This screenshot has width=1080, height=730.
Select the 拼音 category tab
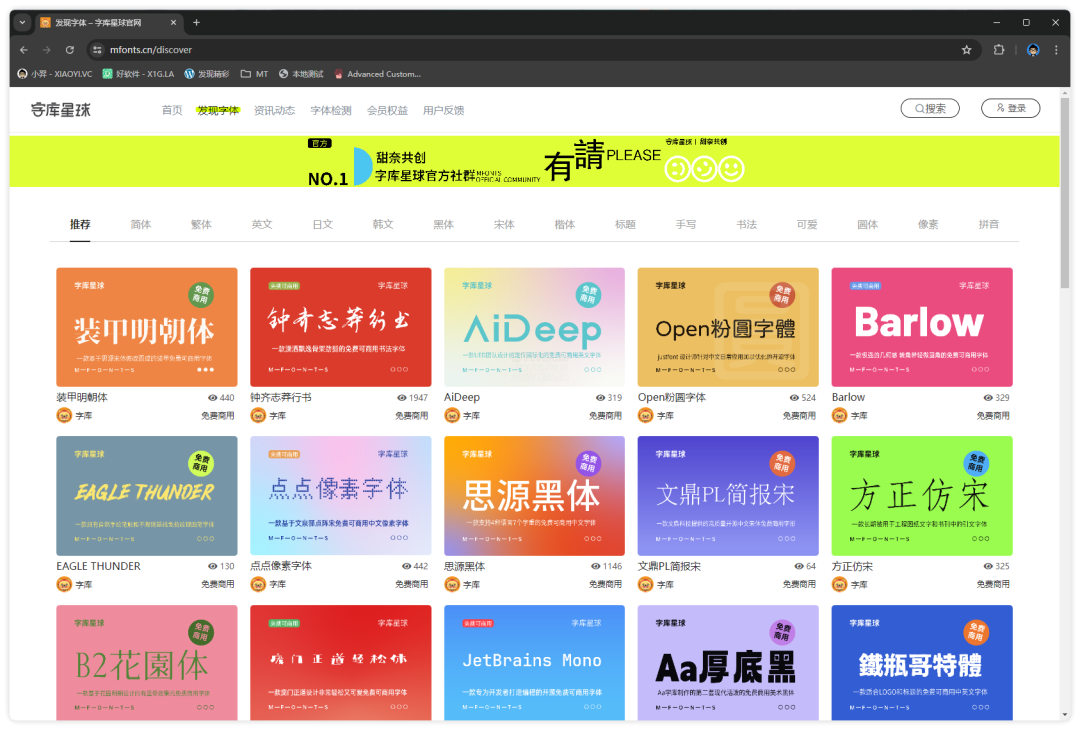tap(988, 225)
